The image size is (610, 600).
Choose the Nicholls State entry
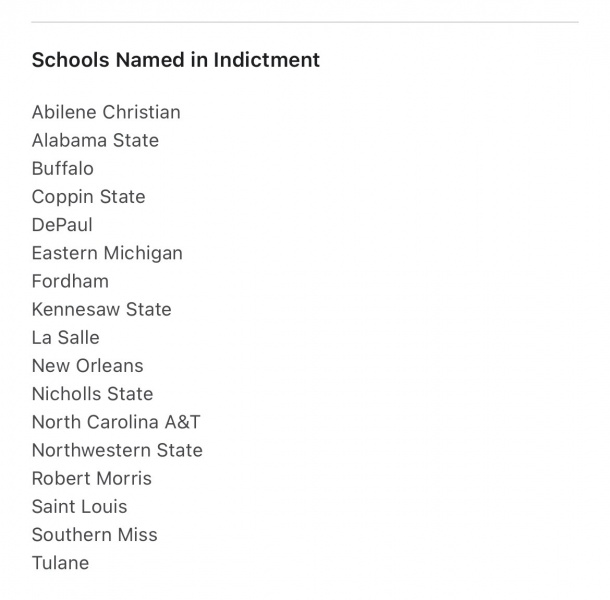coord(92,394)
